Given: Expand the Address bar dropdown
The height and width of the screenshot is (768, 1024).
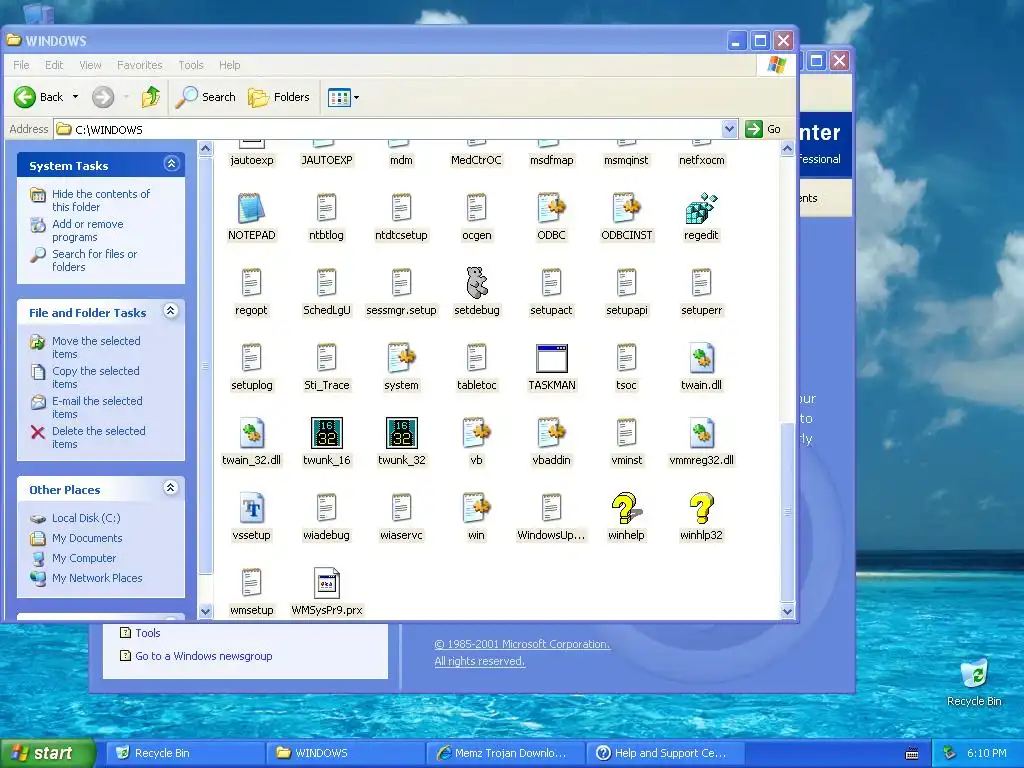Looking at the screenshot, I should 729,129.
